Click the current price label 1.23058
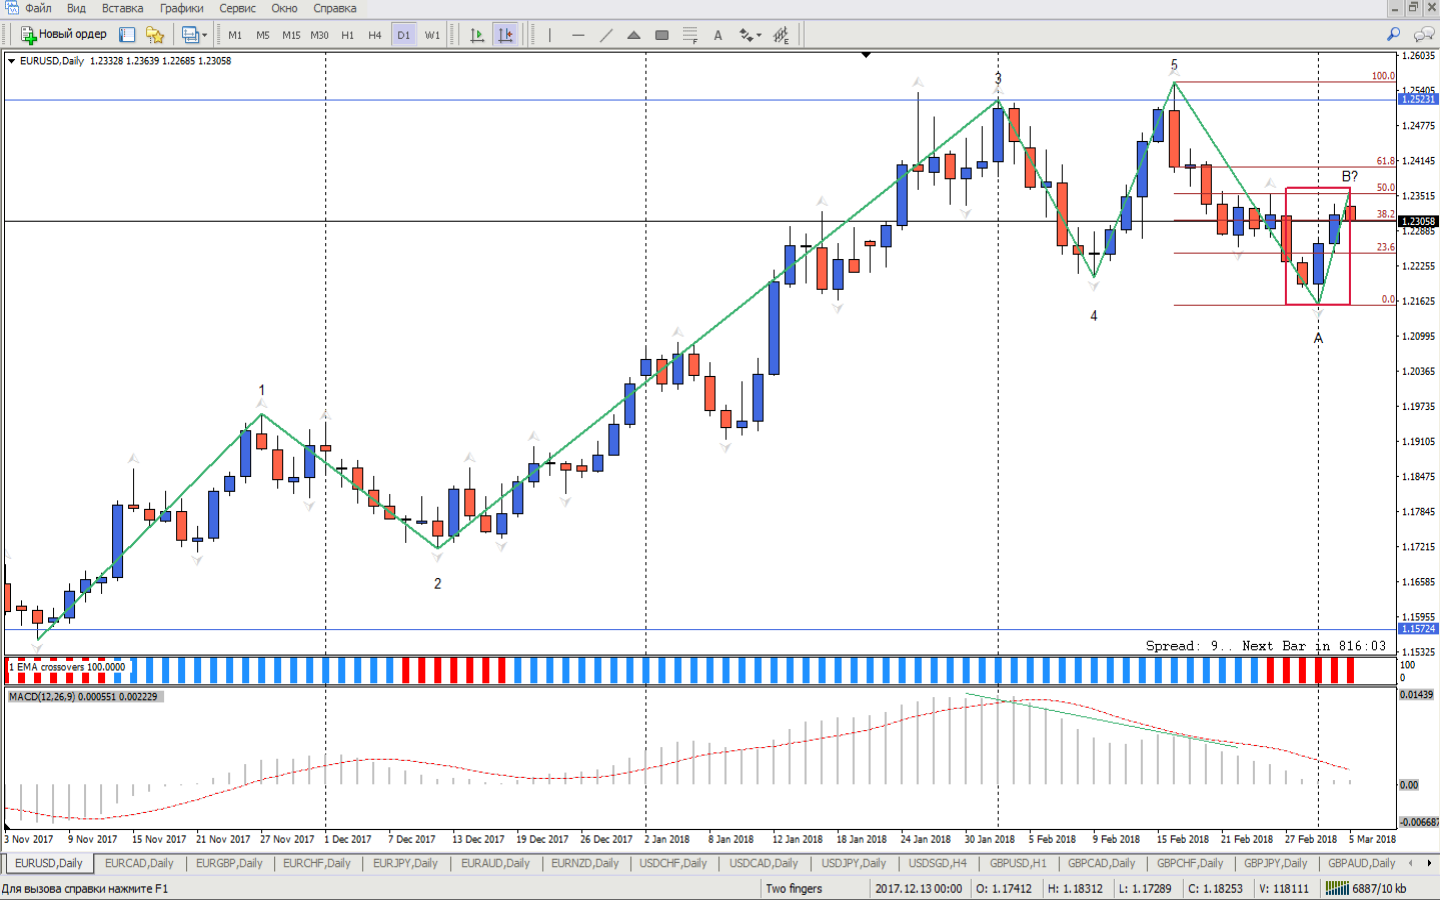The image size is (1440, 900). point(1418,221)
